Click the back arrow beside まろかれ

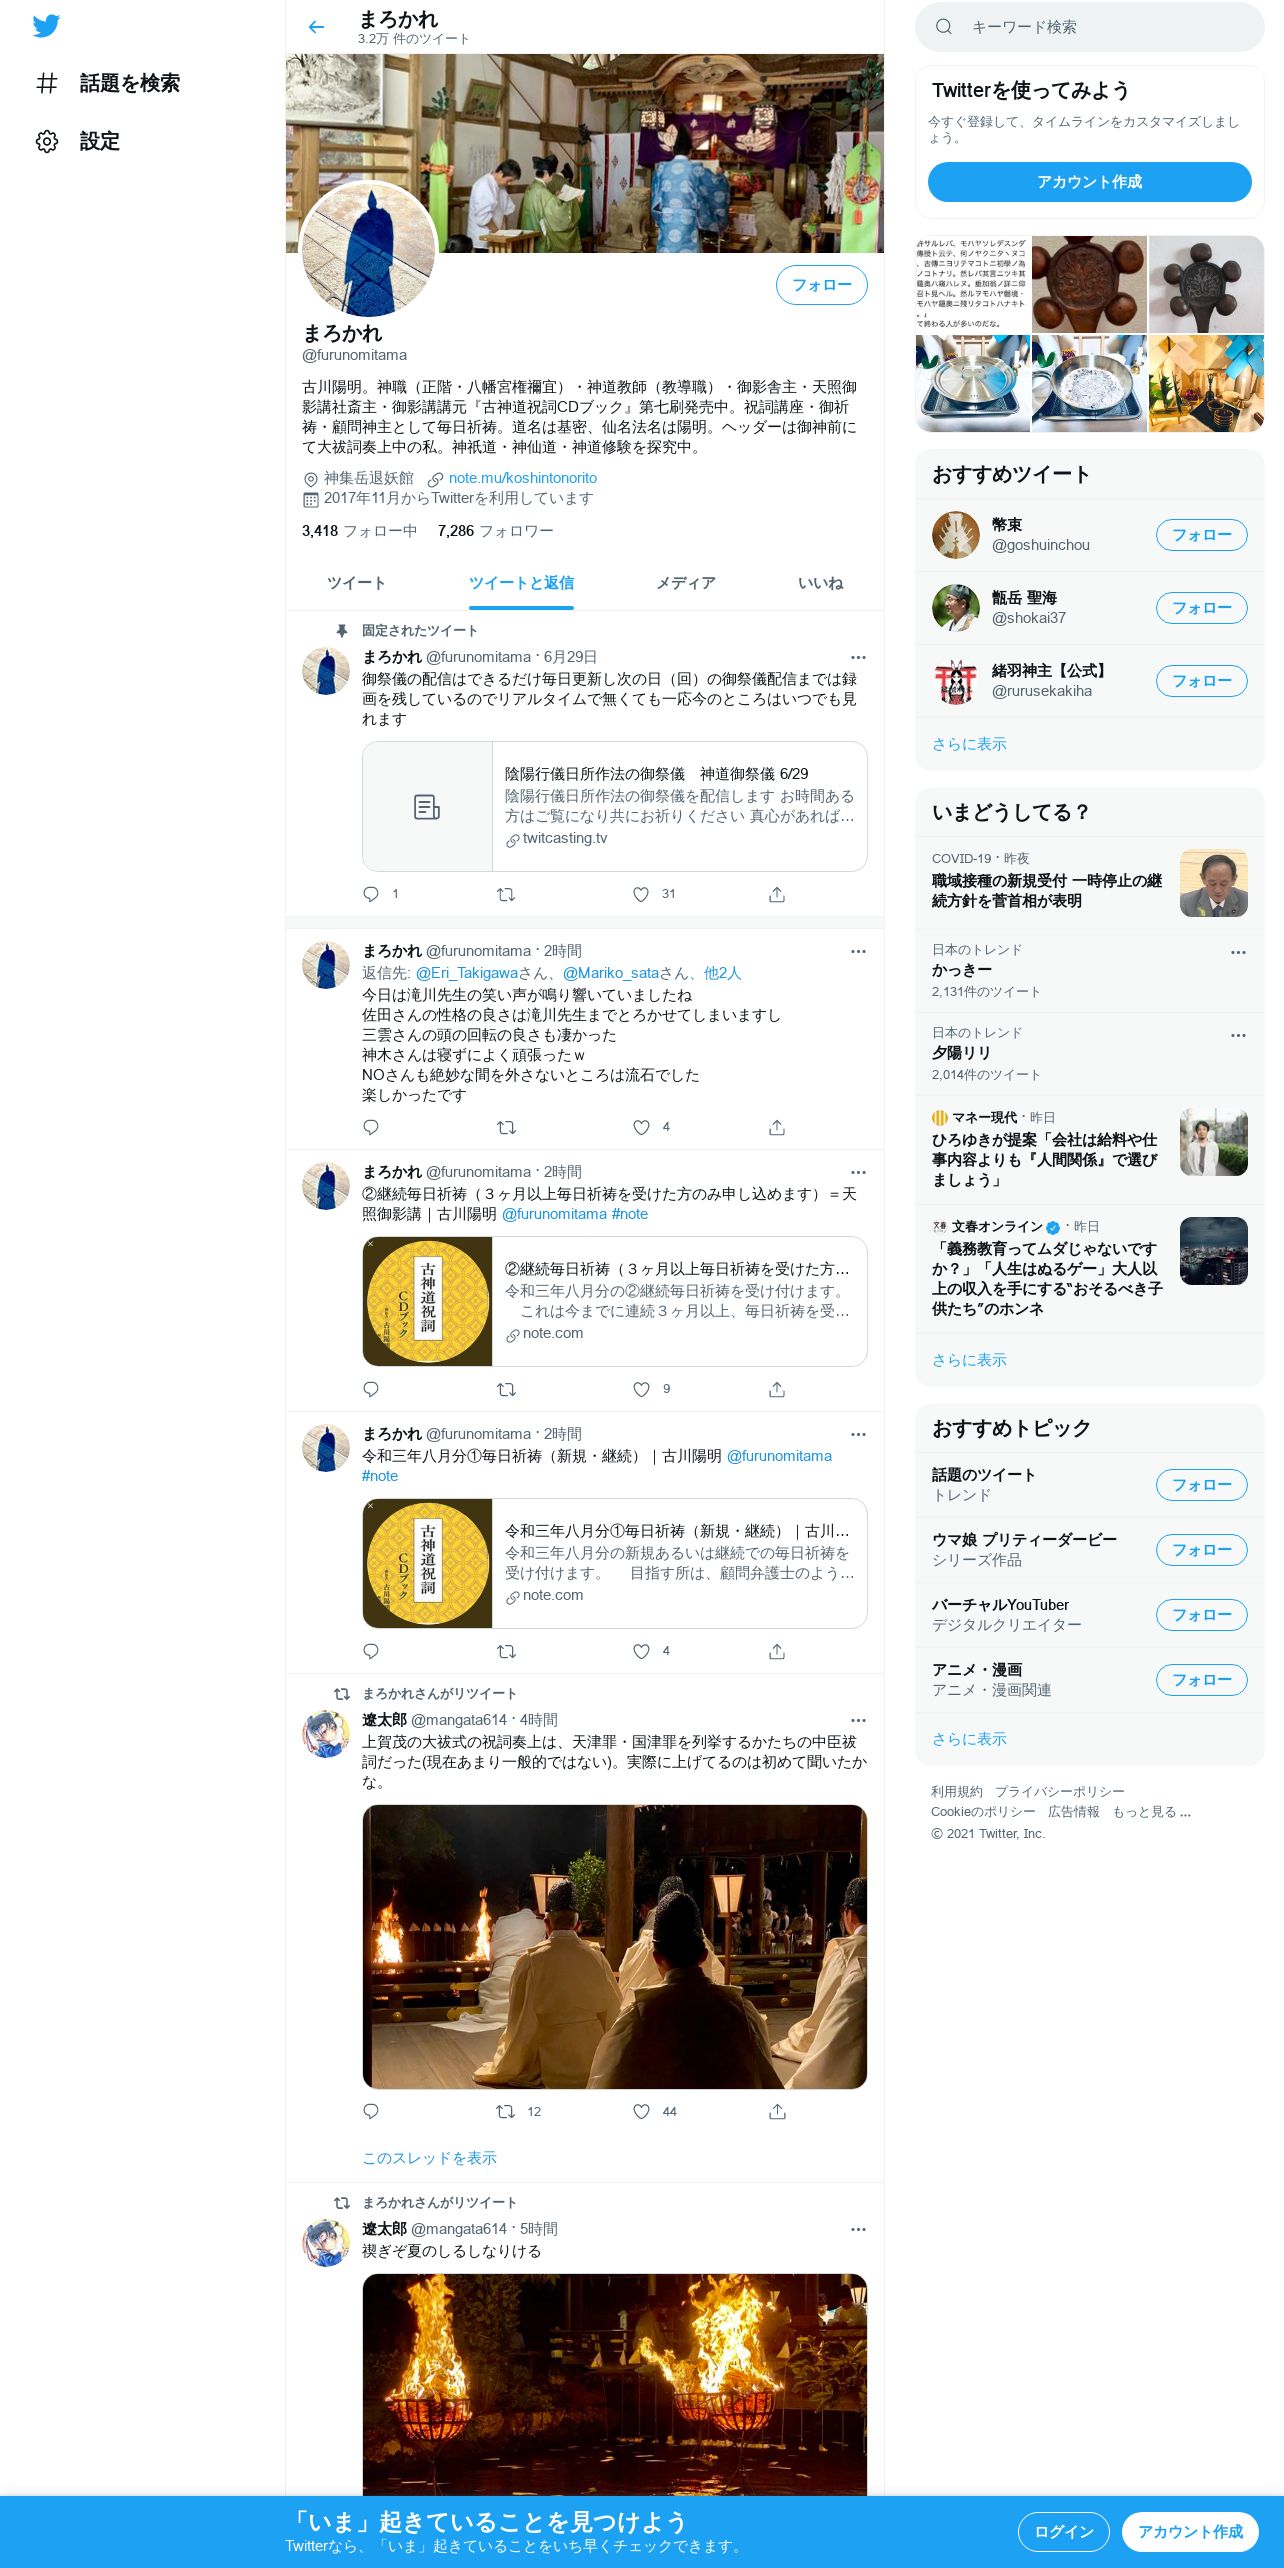point(316,27)
